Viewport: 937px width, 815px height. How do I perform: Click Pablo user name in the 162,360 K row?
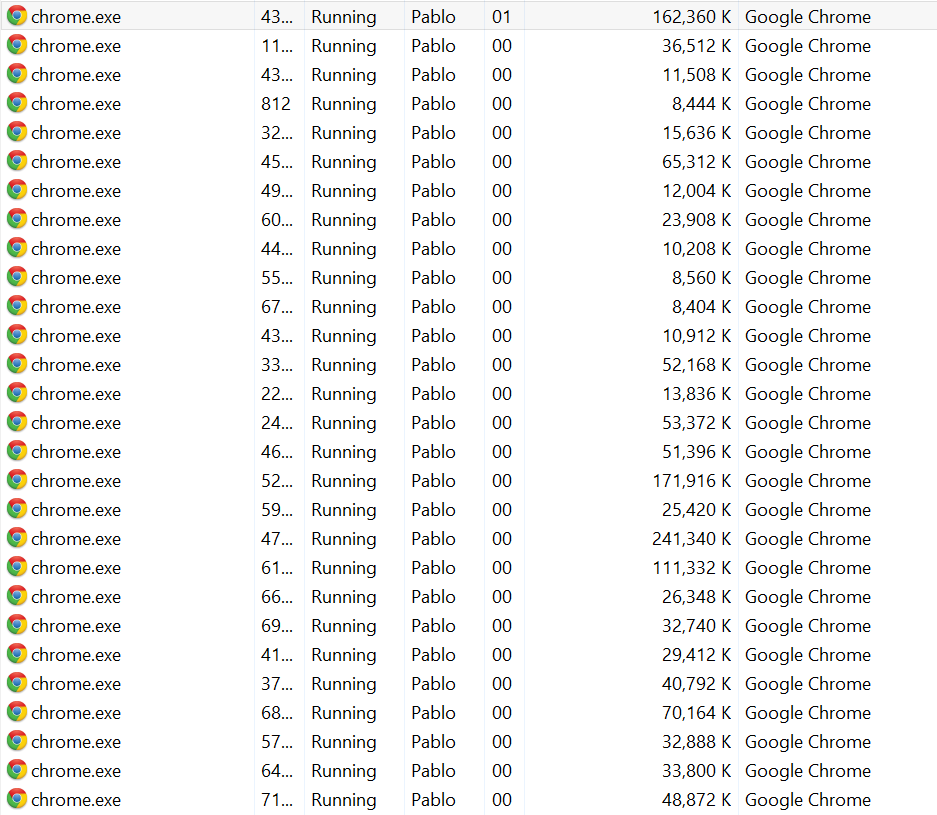click(433, 17)
